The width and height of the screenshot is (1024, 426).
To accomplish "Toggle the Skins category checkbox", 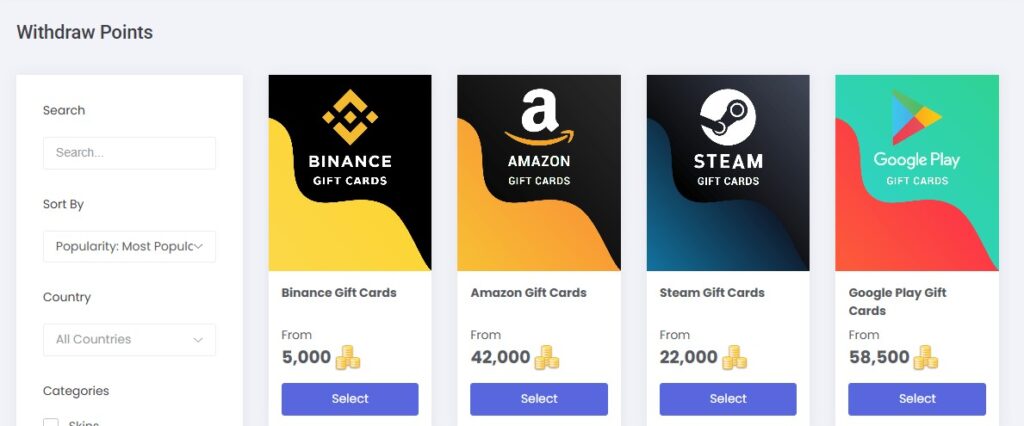I will pyautogui.click(x=51, y=423).
